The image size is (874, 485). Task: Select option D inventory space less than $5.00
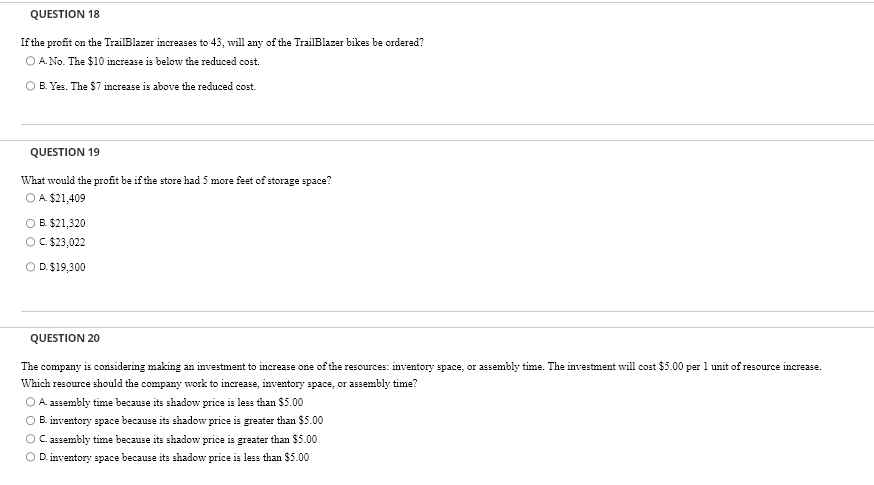click(x=30, y=457)
